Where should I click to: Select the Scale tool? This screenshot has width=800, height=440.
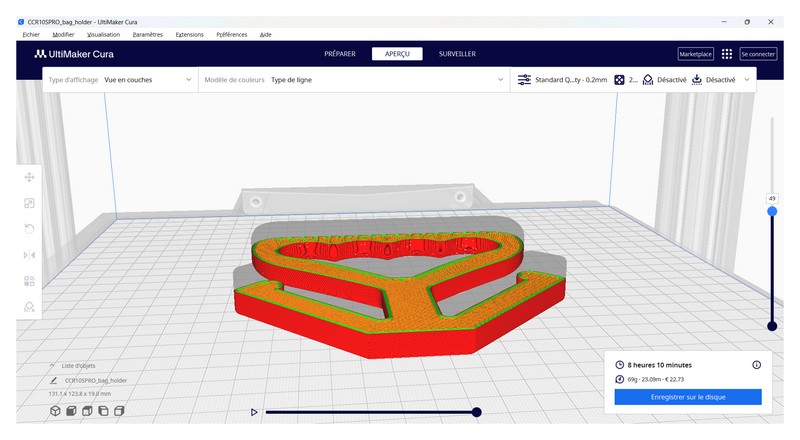(x=29, y=203)
